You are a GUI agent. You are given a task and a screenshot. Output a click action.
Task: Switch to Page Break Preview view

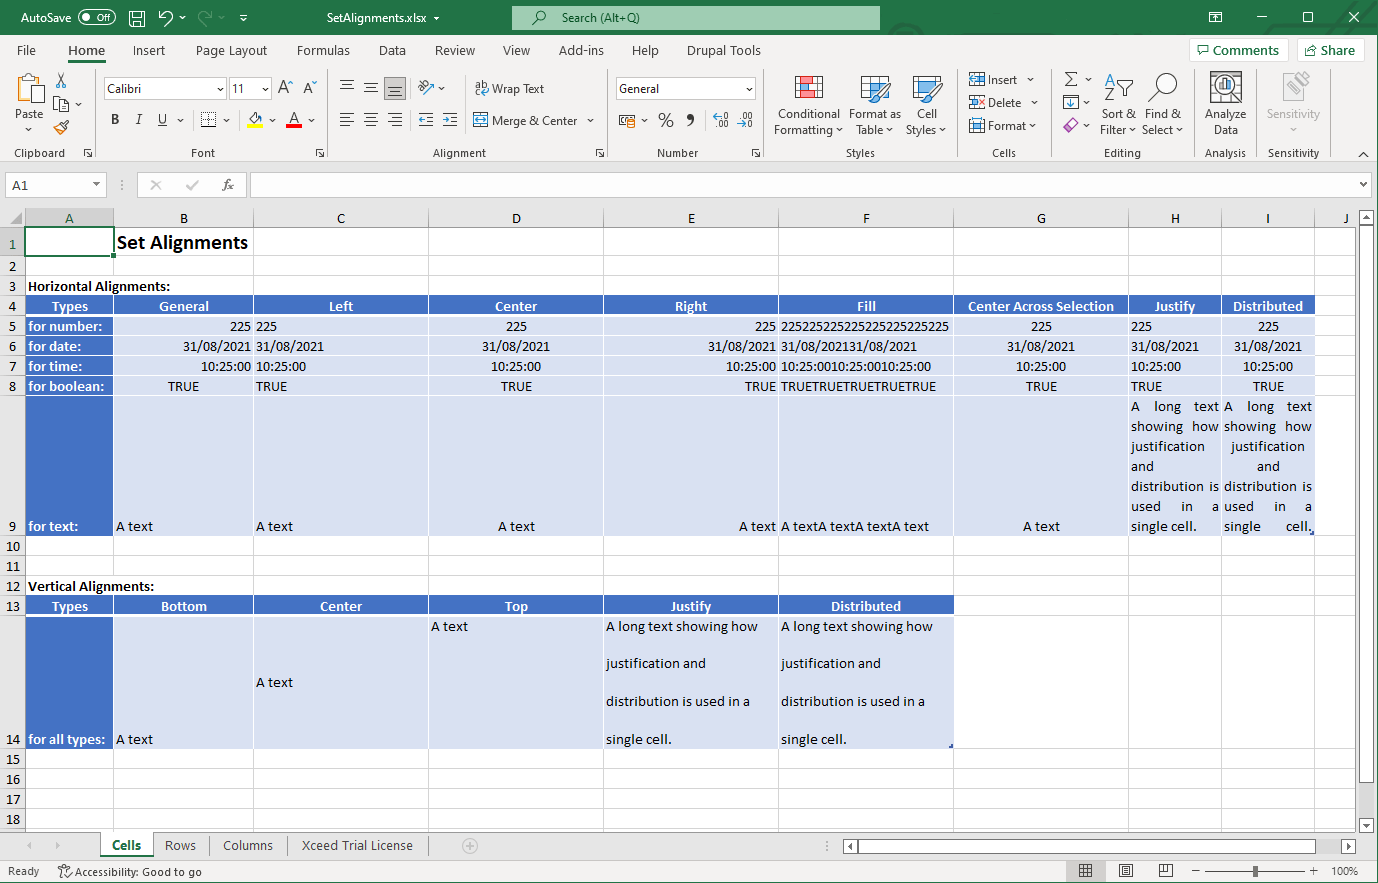pyautogui.click(x=1166, y=871)
